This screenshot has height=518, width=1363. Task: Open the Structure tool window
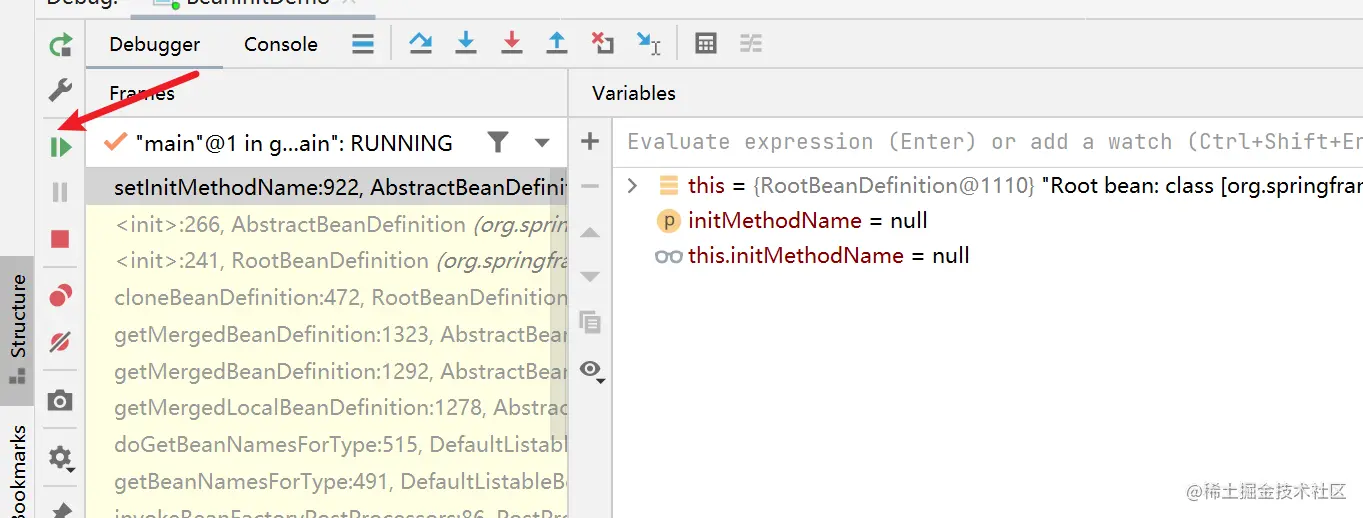click(x=17, y=329)
